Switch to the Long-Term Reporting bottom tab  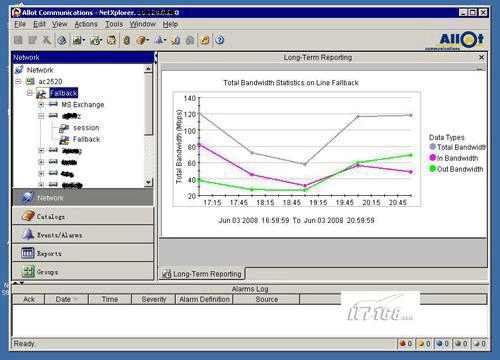202,274
